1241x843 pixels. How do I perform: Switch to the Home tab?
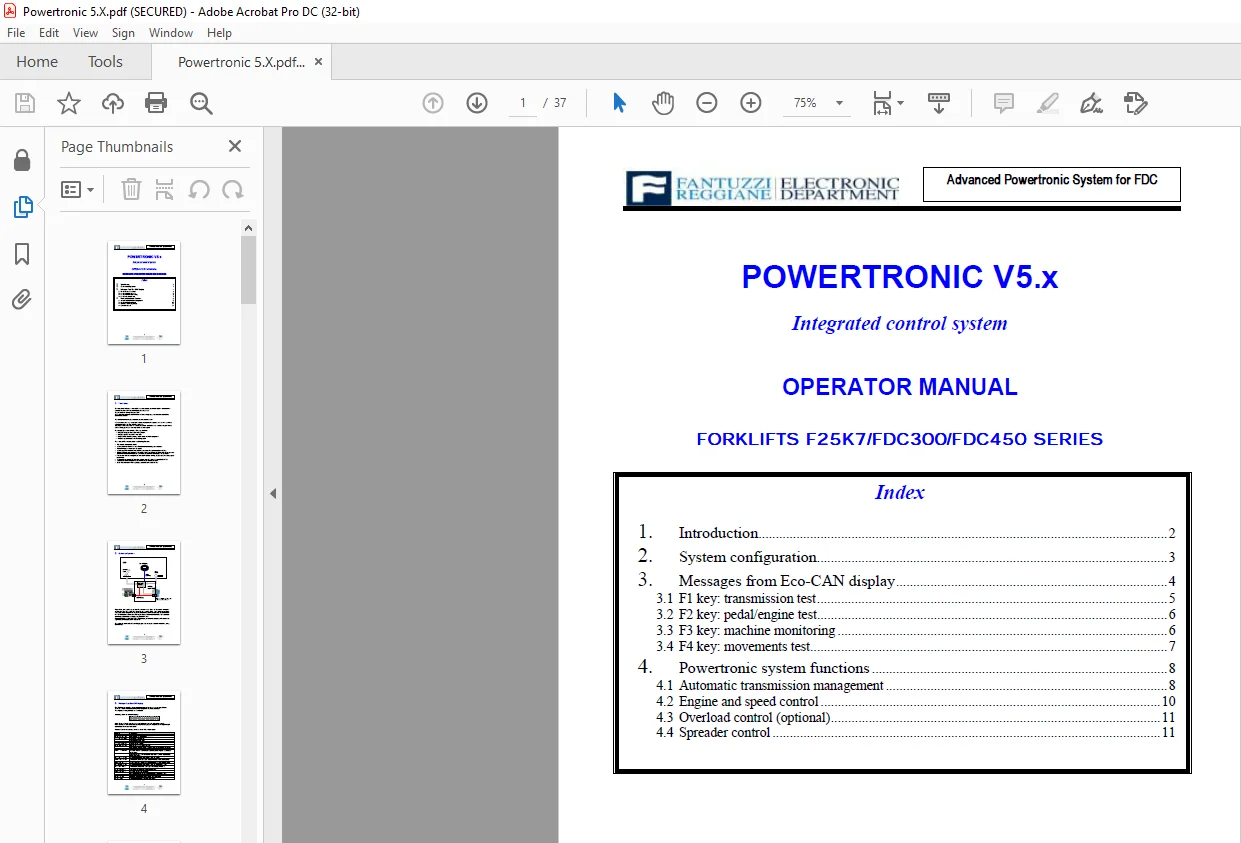click(x=37, y=62)
